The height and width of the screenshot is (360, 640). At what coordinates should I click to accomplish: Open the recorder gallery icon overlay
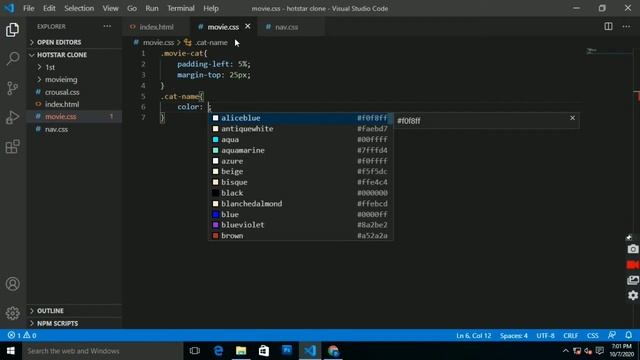coord(633,280)
